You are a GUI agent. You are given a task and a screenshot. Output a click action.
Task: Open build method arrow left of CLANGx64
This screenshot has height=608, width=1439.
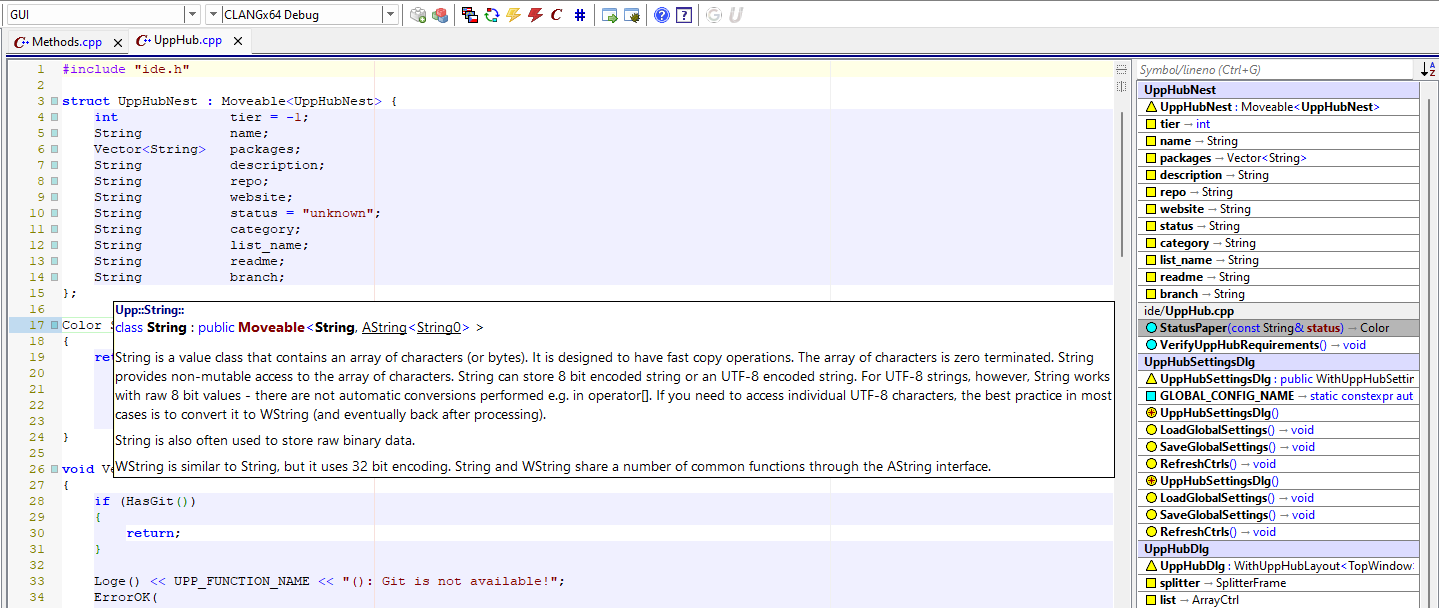click(x=213, y=15)
